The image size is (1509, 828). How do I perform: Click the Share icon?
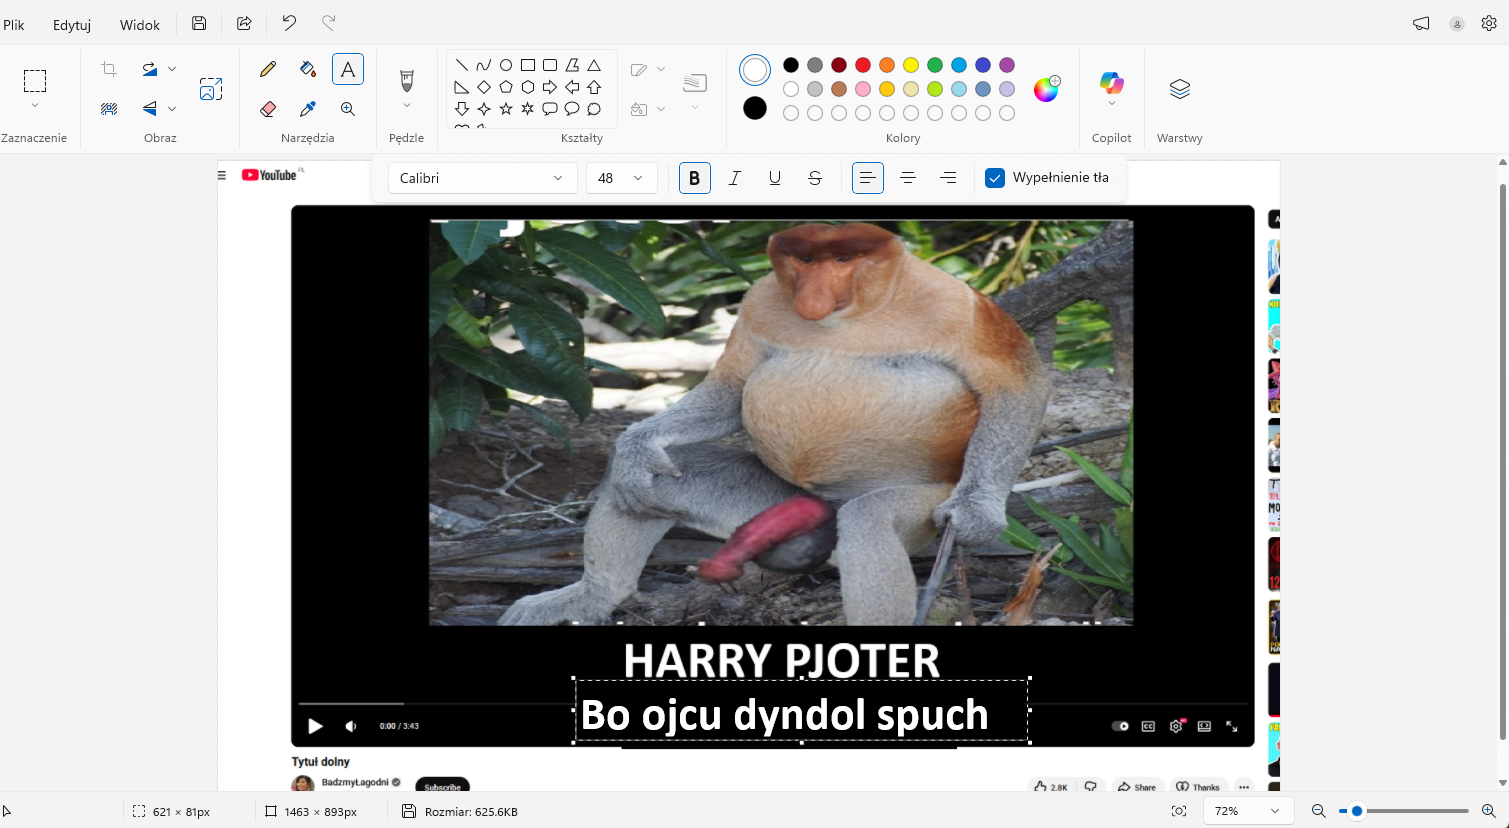[244, 23]
